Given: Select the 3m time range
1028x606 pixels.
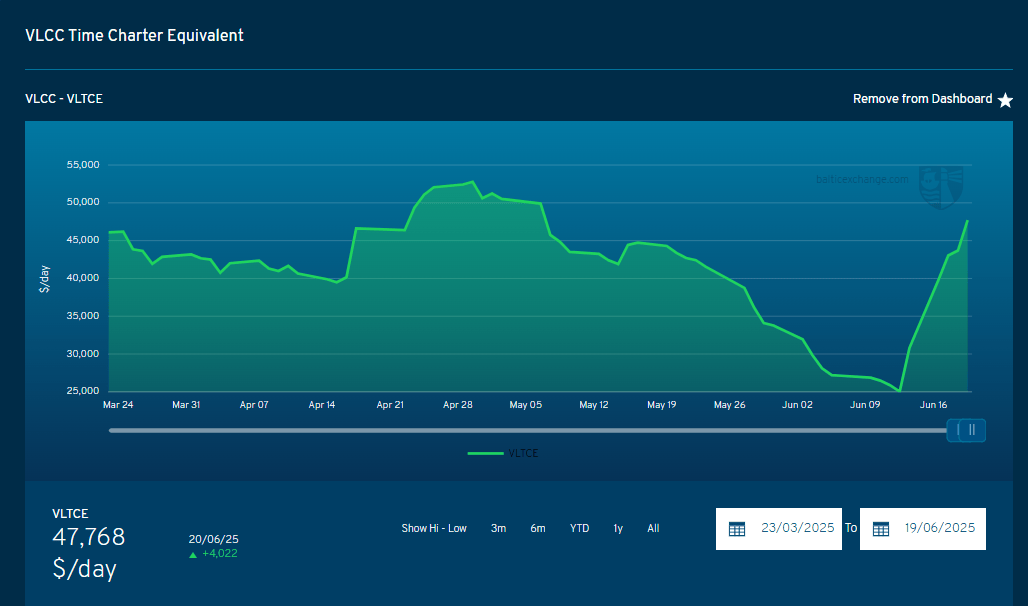Looking at the screenshot, I should coord(498,528).
